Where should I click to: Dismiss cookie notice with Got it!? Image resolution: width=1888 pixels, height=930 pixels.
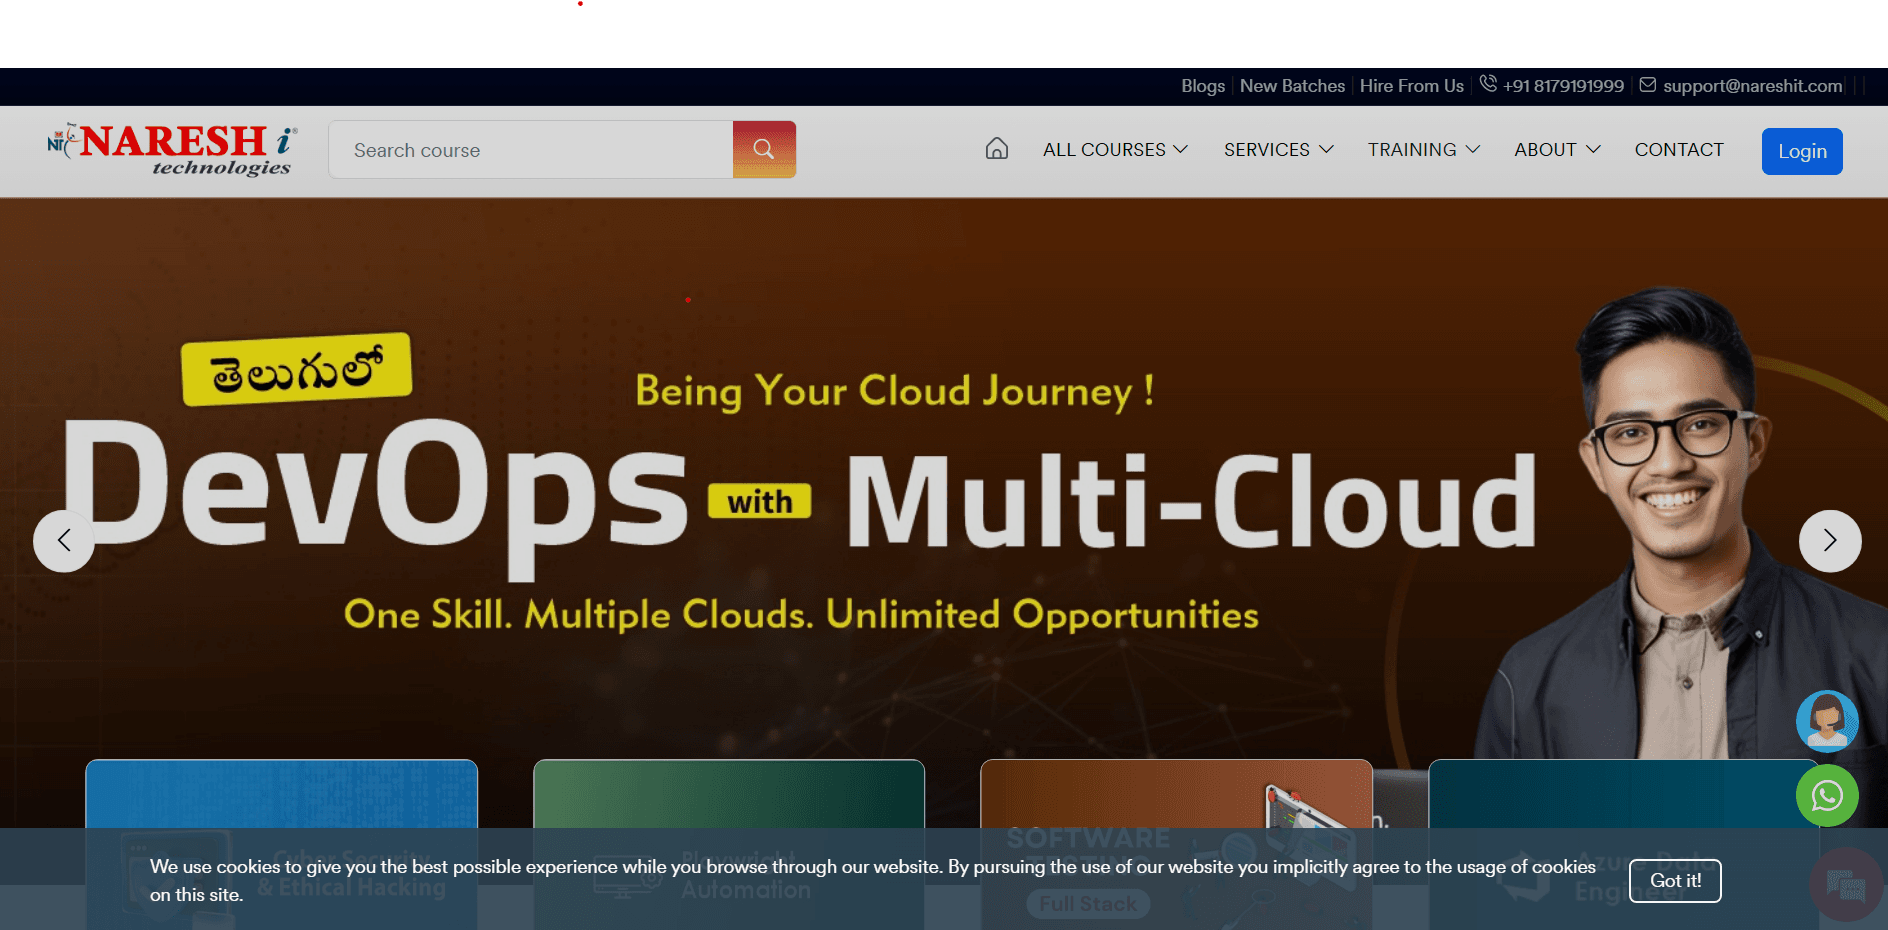click(1674, 881)
